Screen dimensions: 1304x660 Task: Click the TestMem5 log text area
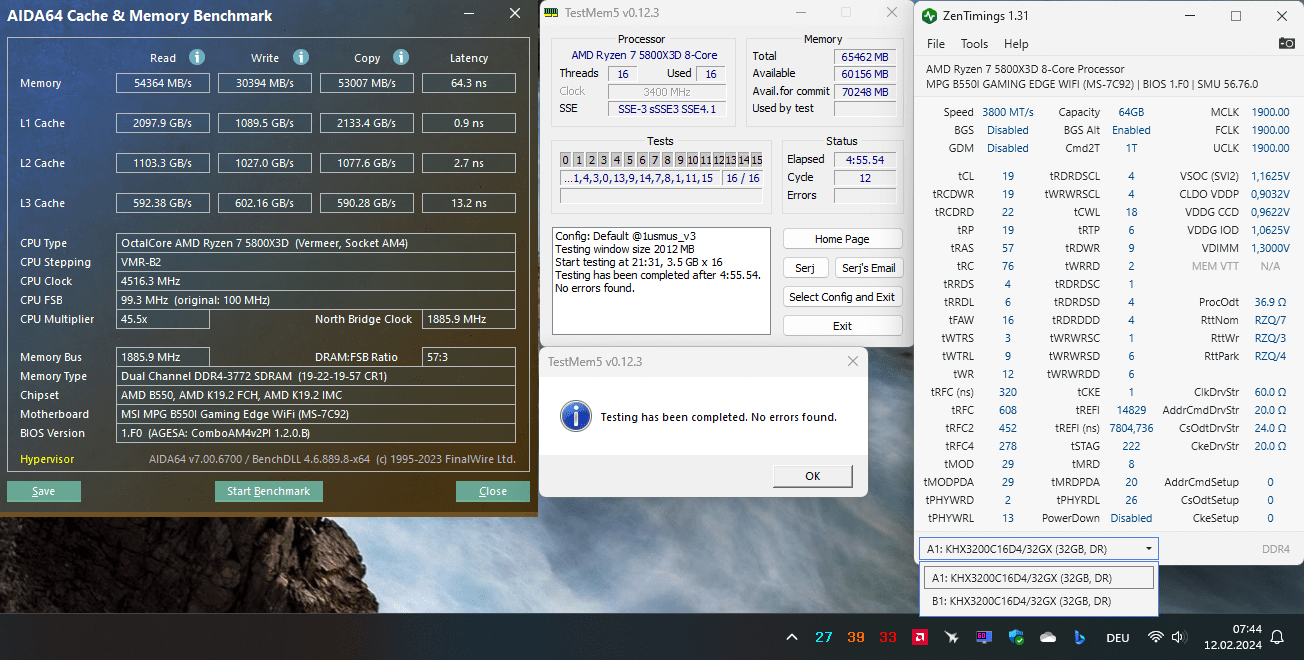(661, 281)
